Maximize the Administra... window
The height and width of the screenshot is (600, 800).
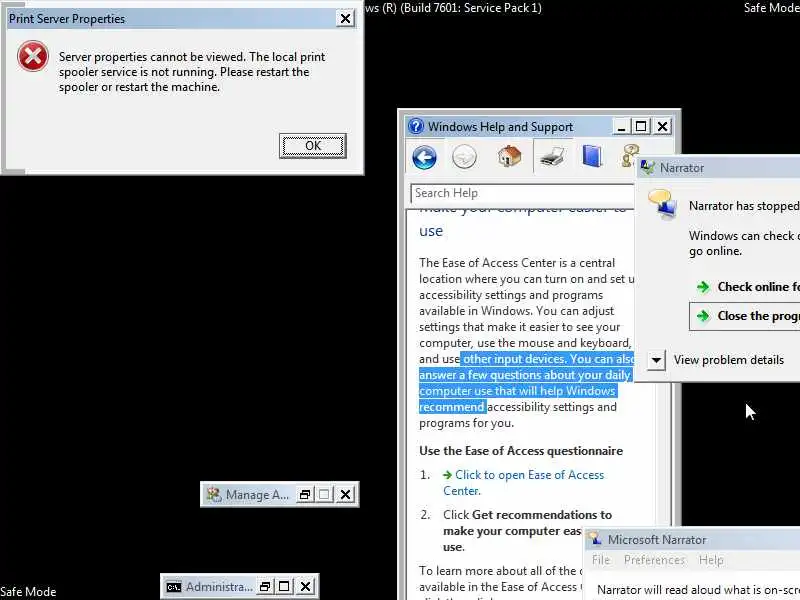coord(284,587)
